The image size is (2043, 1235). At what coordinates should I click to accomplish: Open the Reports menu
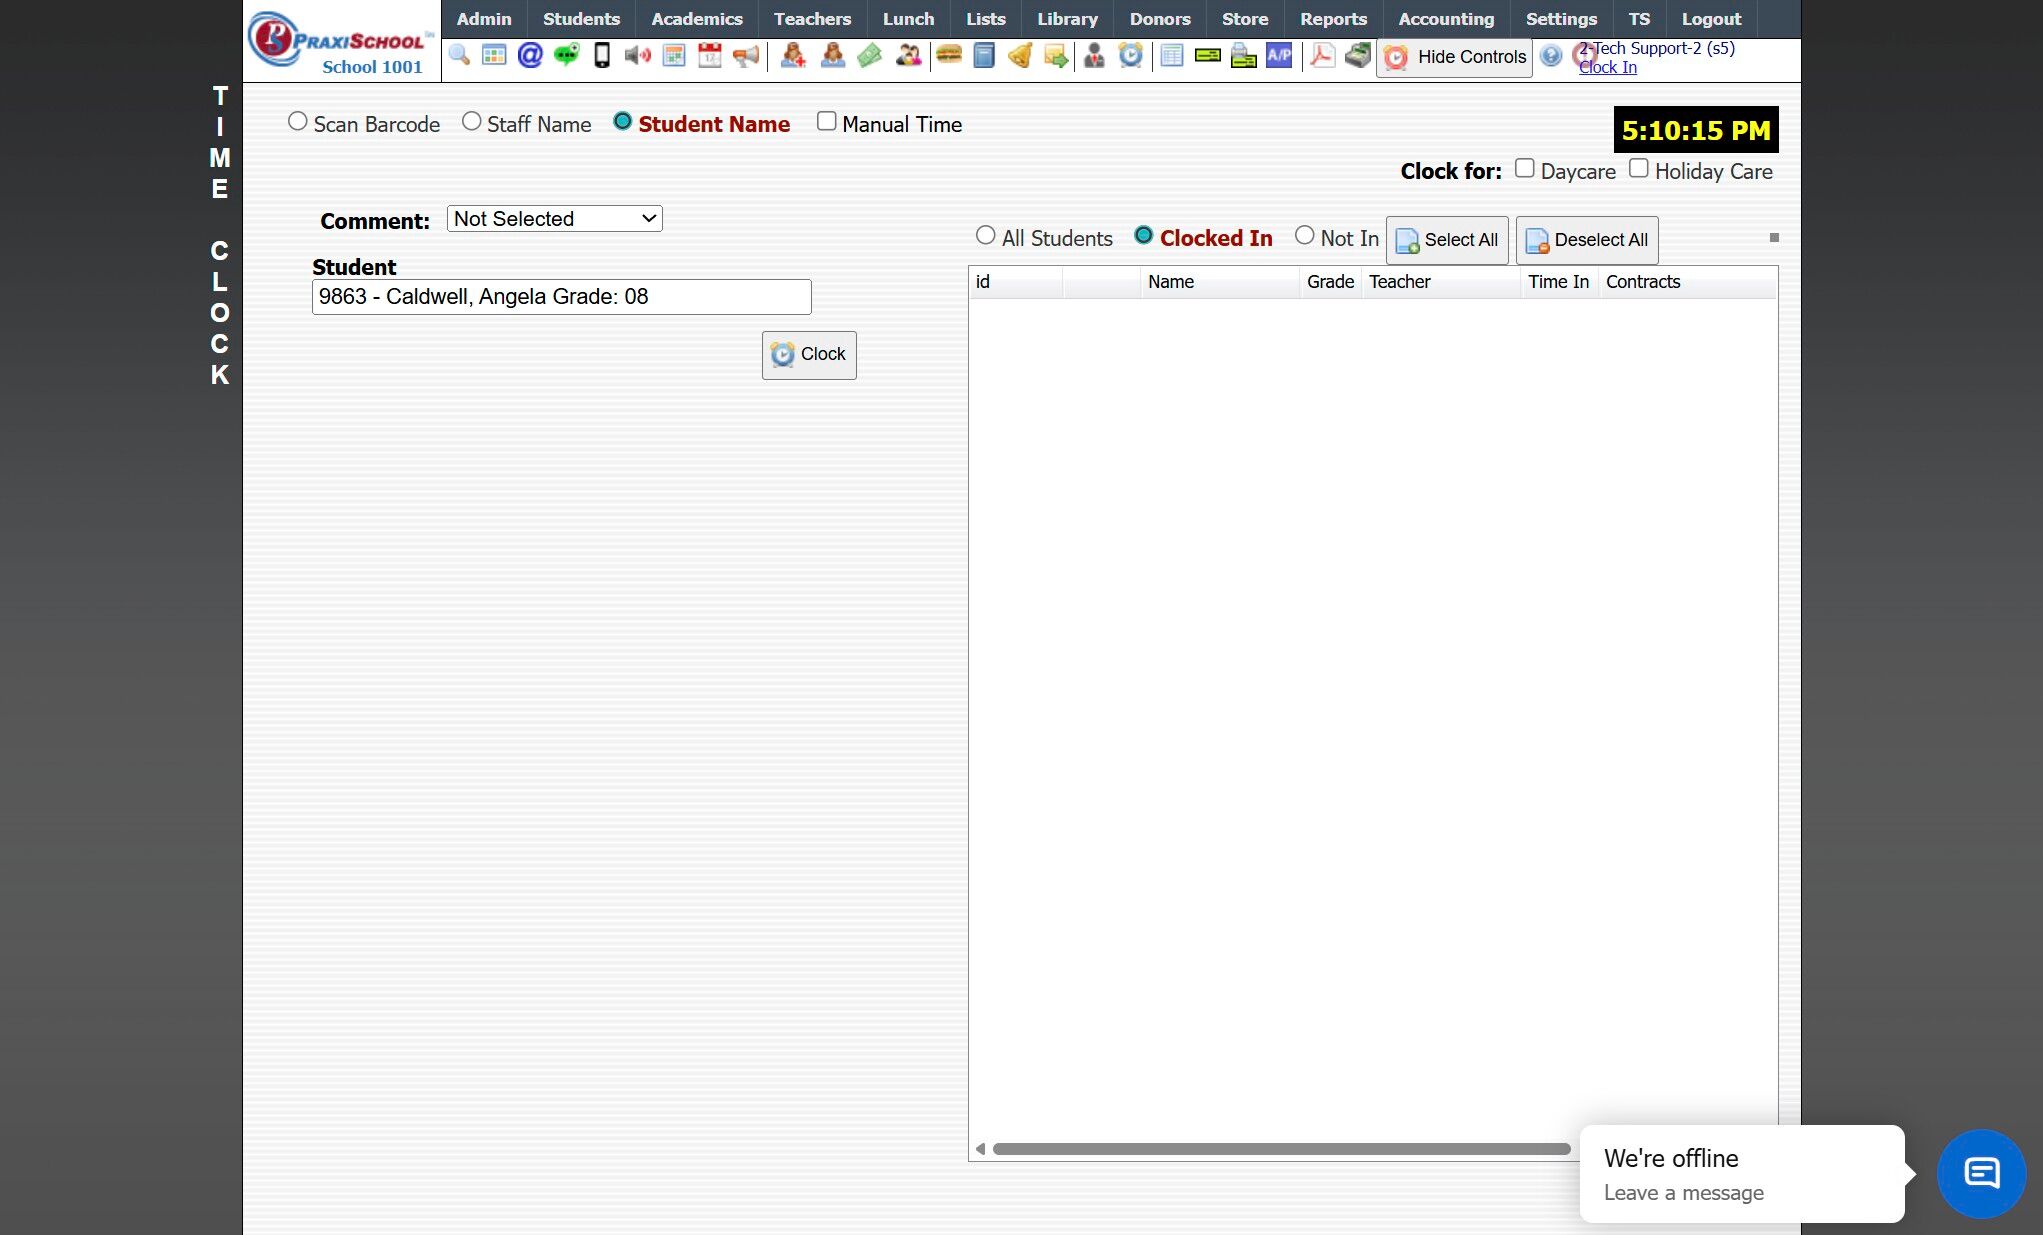click(1333, 19)
